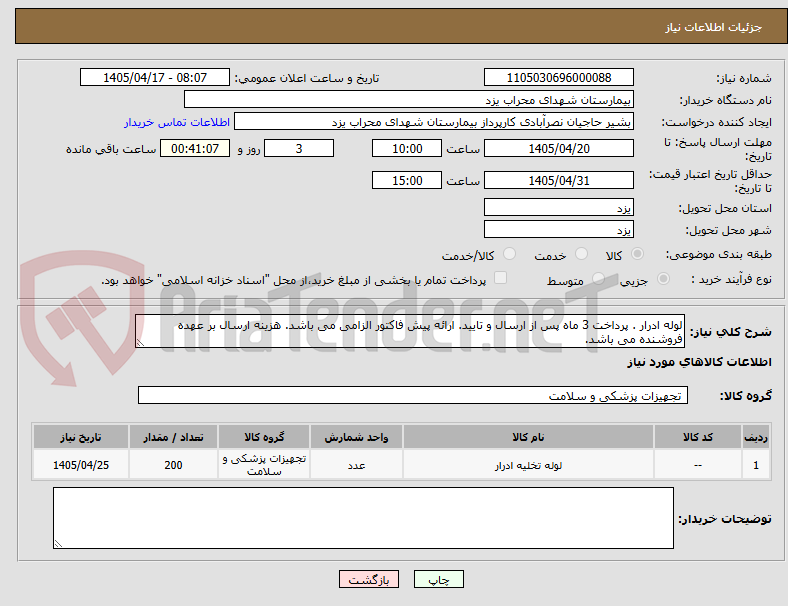Select the جزیی purchase type radio
The image size is (788, 606).
pos(663,279)
